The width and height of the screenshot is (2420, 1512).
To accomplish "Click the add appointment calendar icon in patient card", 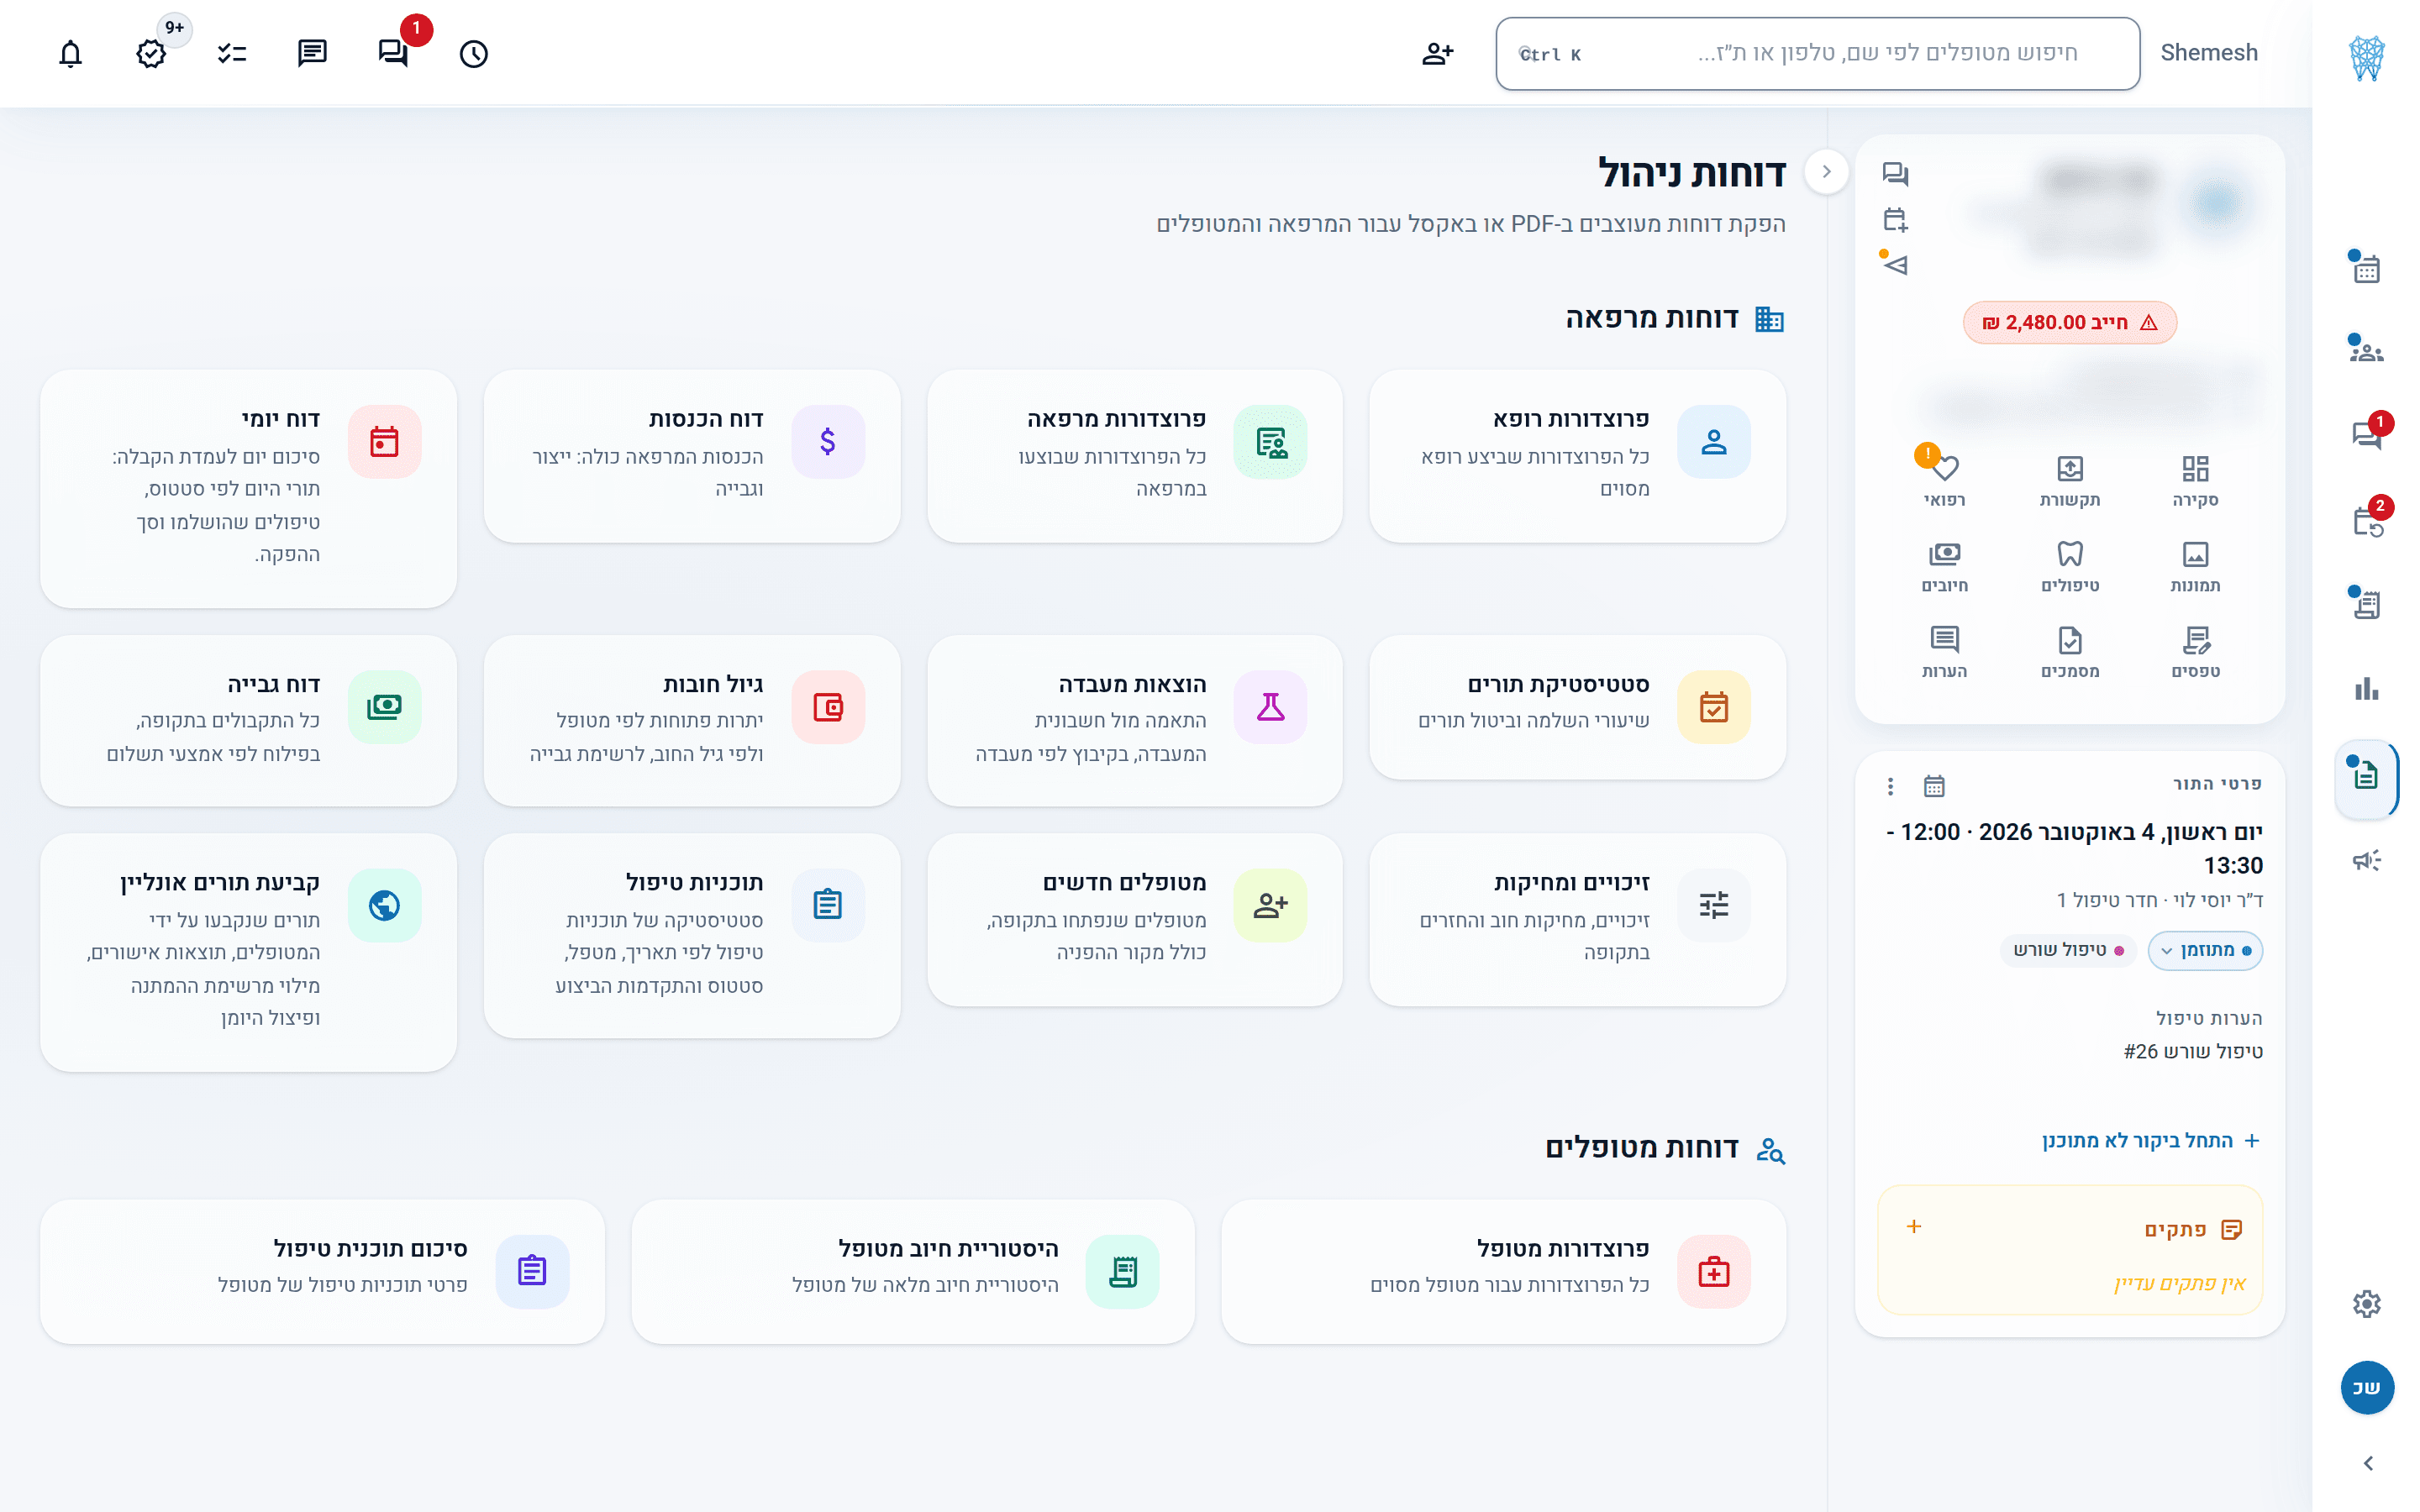I will [1895, 219].
